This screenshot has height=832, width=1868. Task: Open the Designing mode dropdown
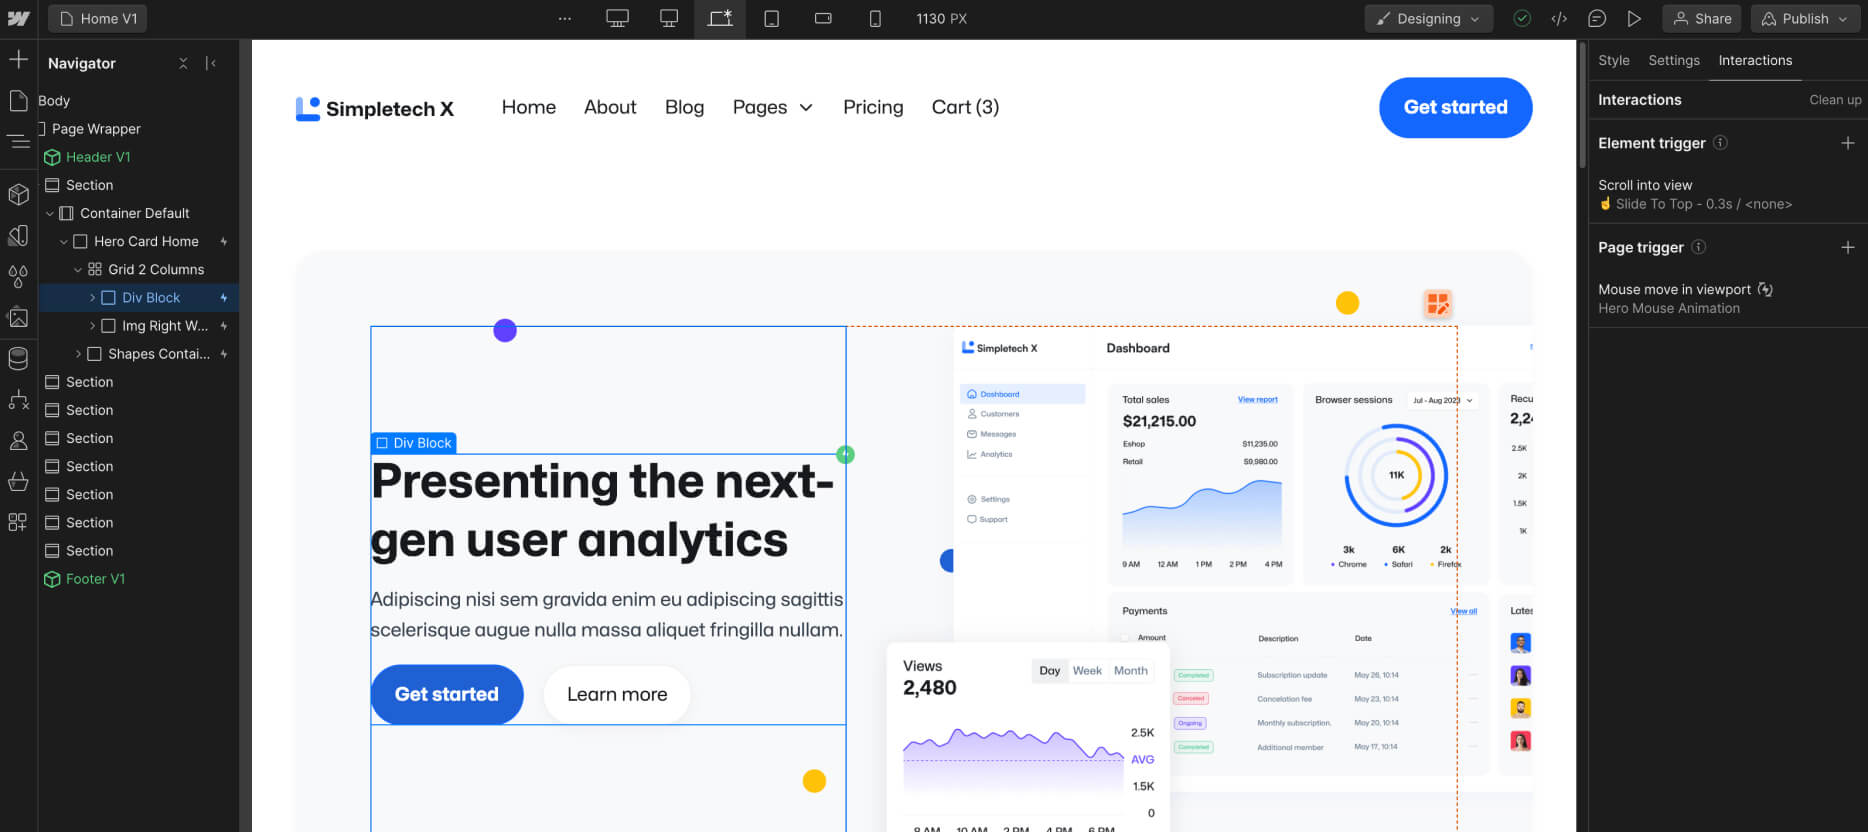coord(1429,19)
